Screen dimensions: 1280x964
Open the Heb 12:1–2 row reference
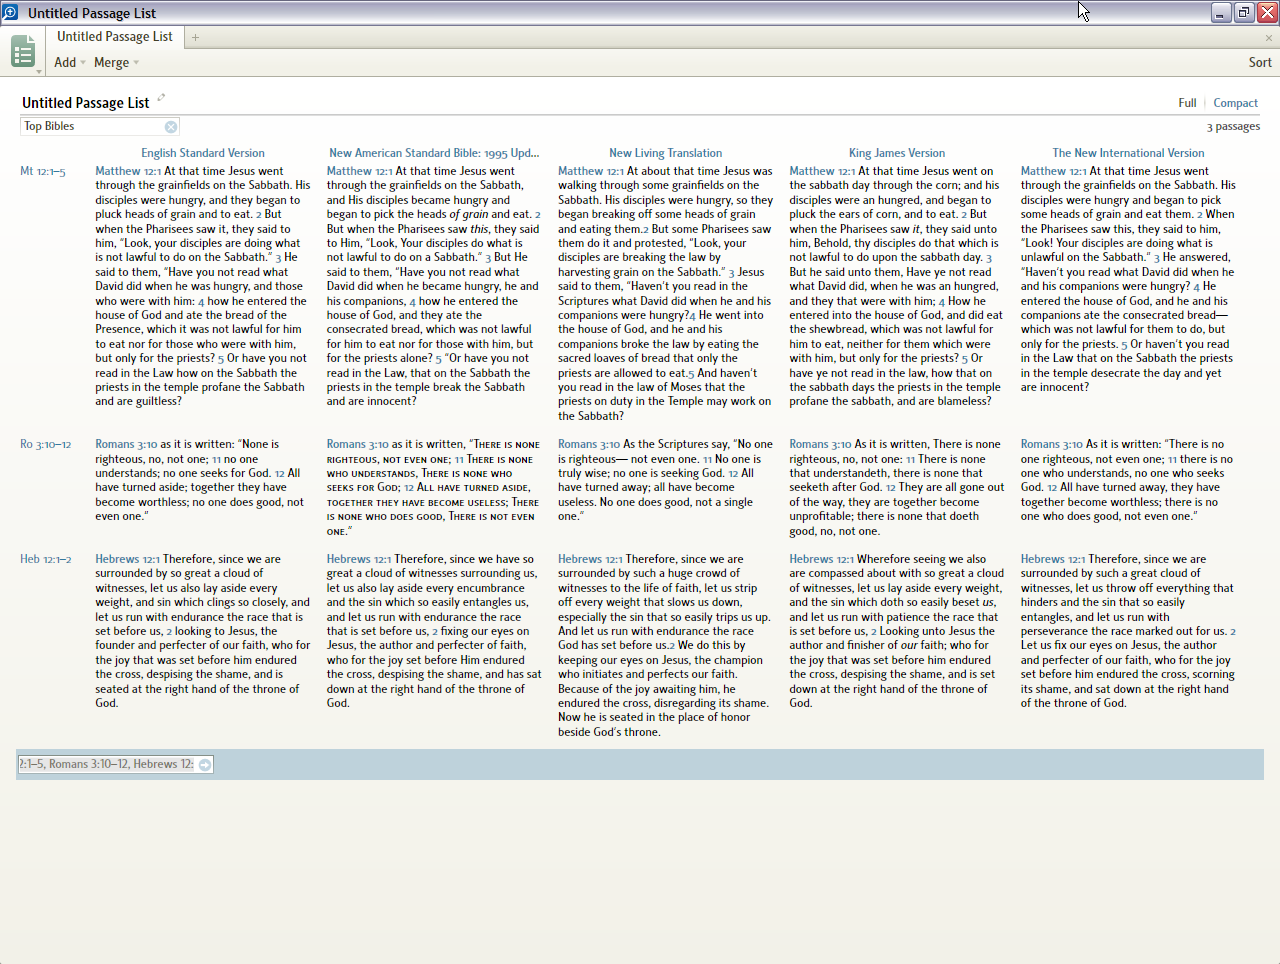(x=46, y=559)
